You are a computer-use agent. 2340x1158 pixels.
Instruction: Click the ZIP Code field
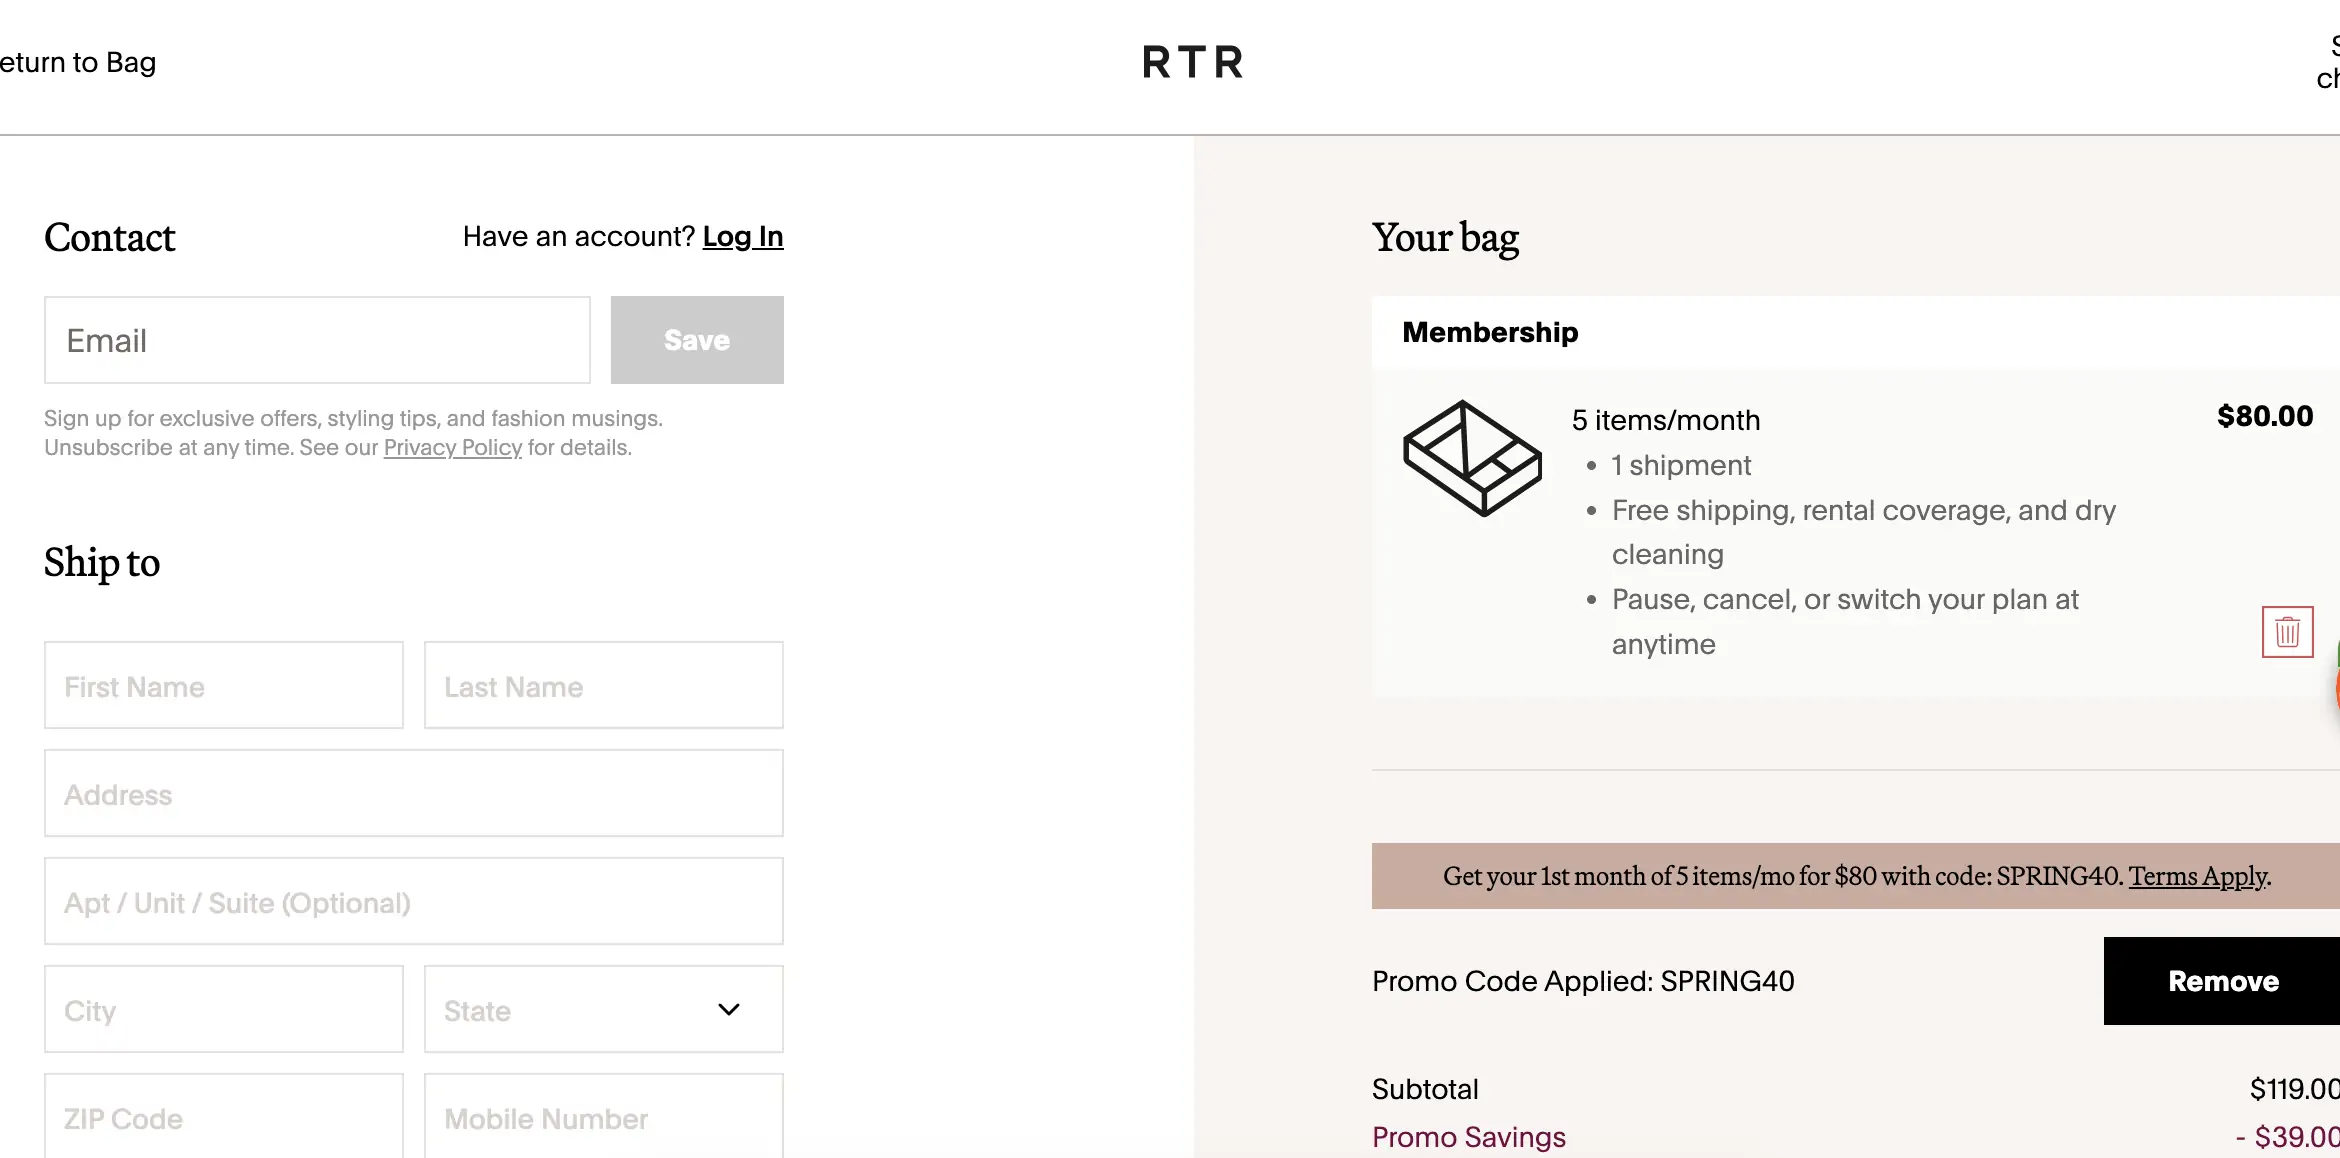coord(224,1117)
